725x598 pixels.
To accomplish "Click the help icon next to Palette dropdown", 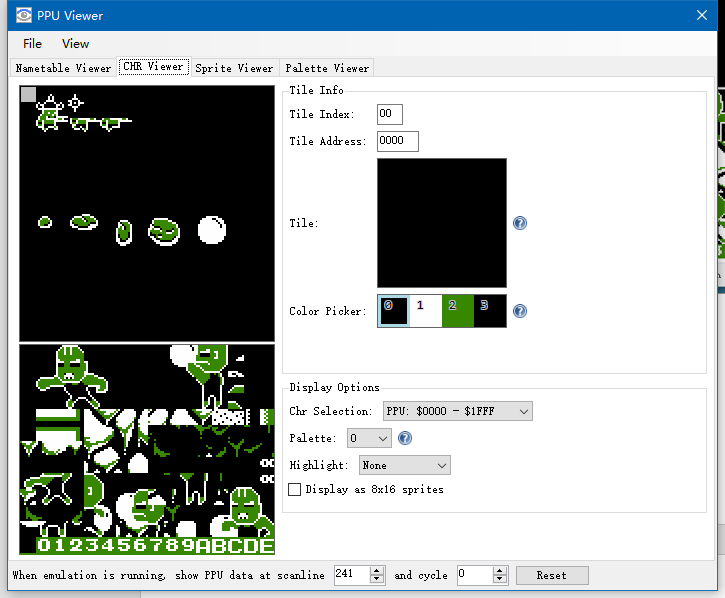I will click(405, 438).
